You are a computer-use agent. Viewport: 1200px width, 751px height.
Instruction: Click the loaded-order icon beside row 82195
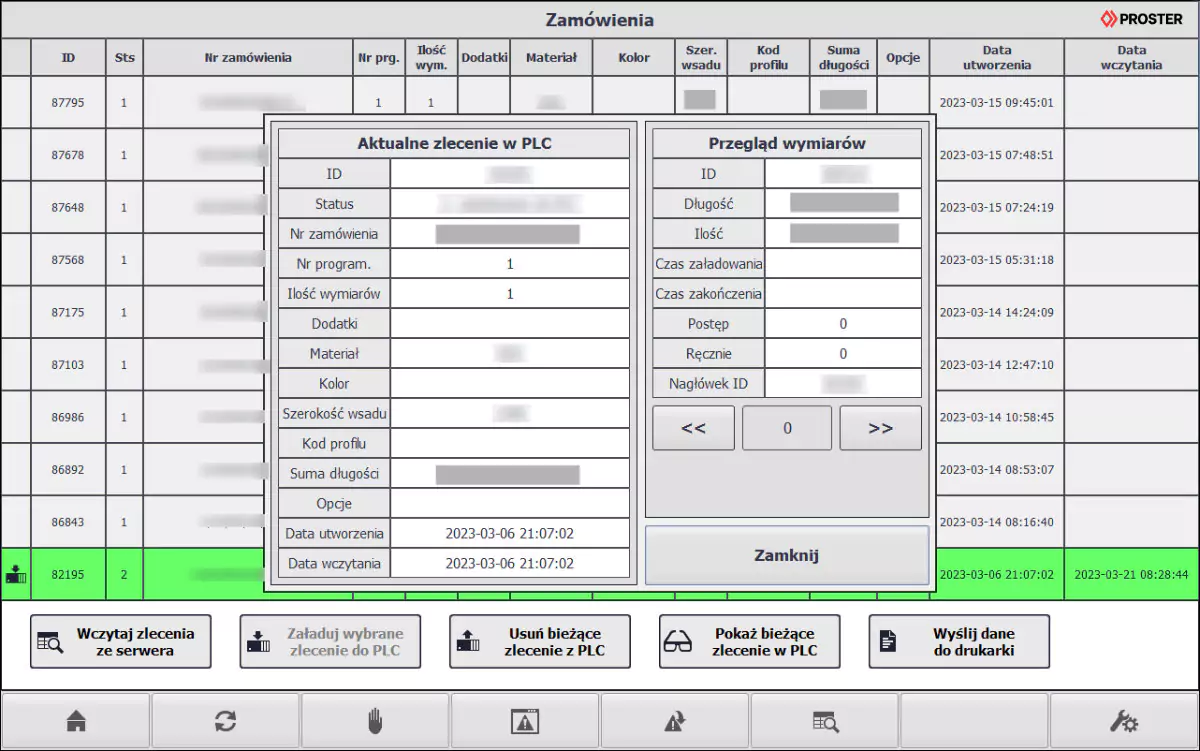pos(14,575)
